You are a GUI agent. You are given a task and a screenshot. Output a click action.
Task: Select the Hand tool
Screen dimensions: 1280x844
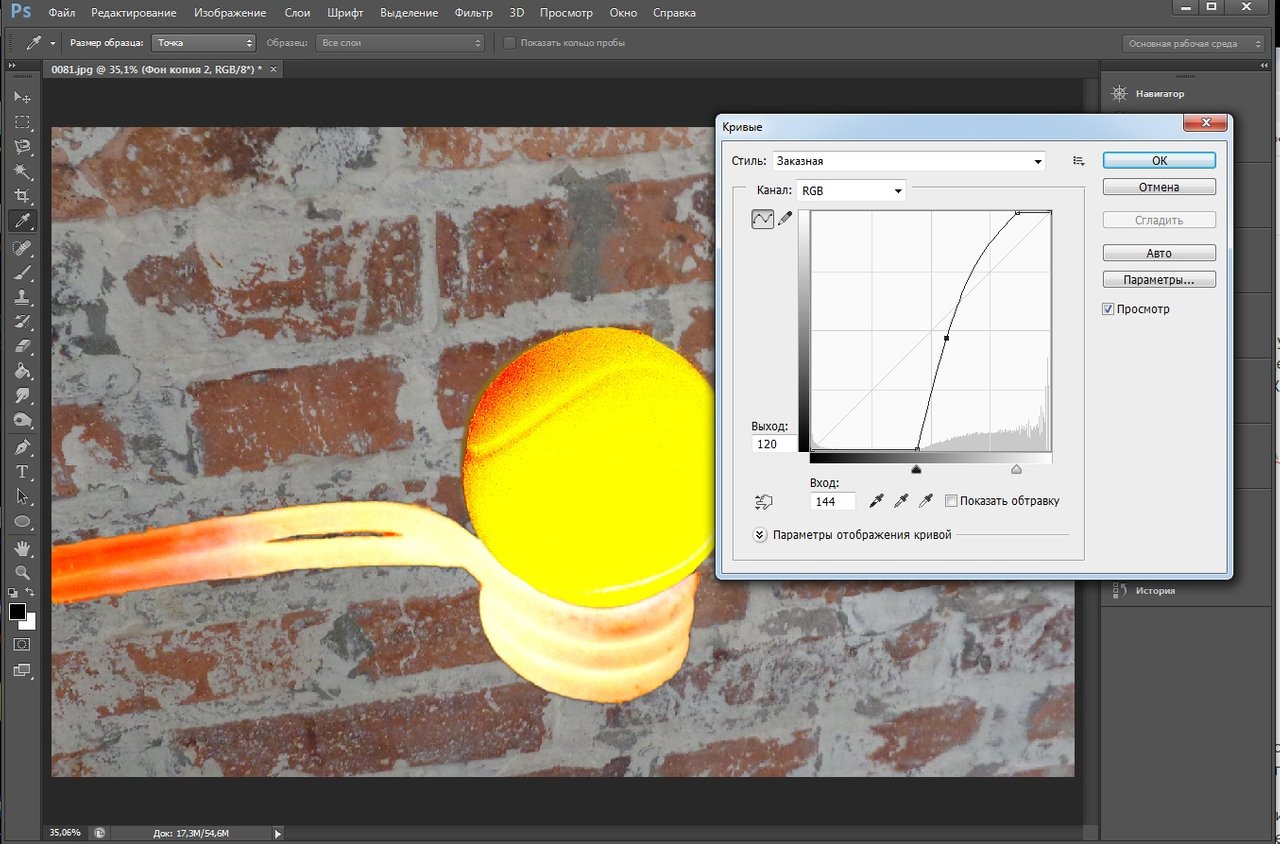coord(22,548)
